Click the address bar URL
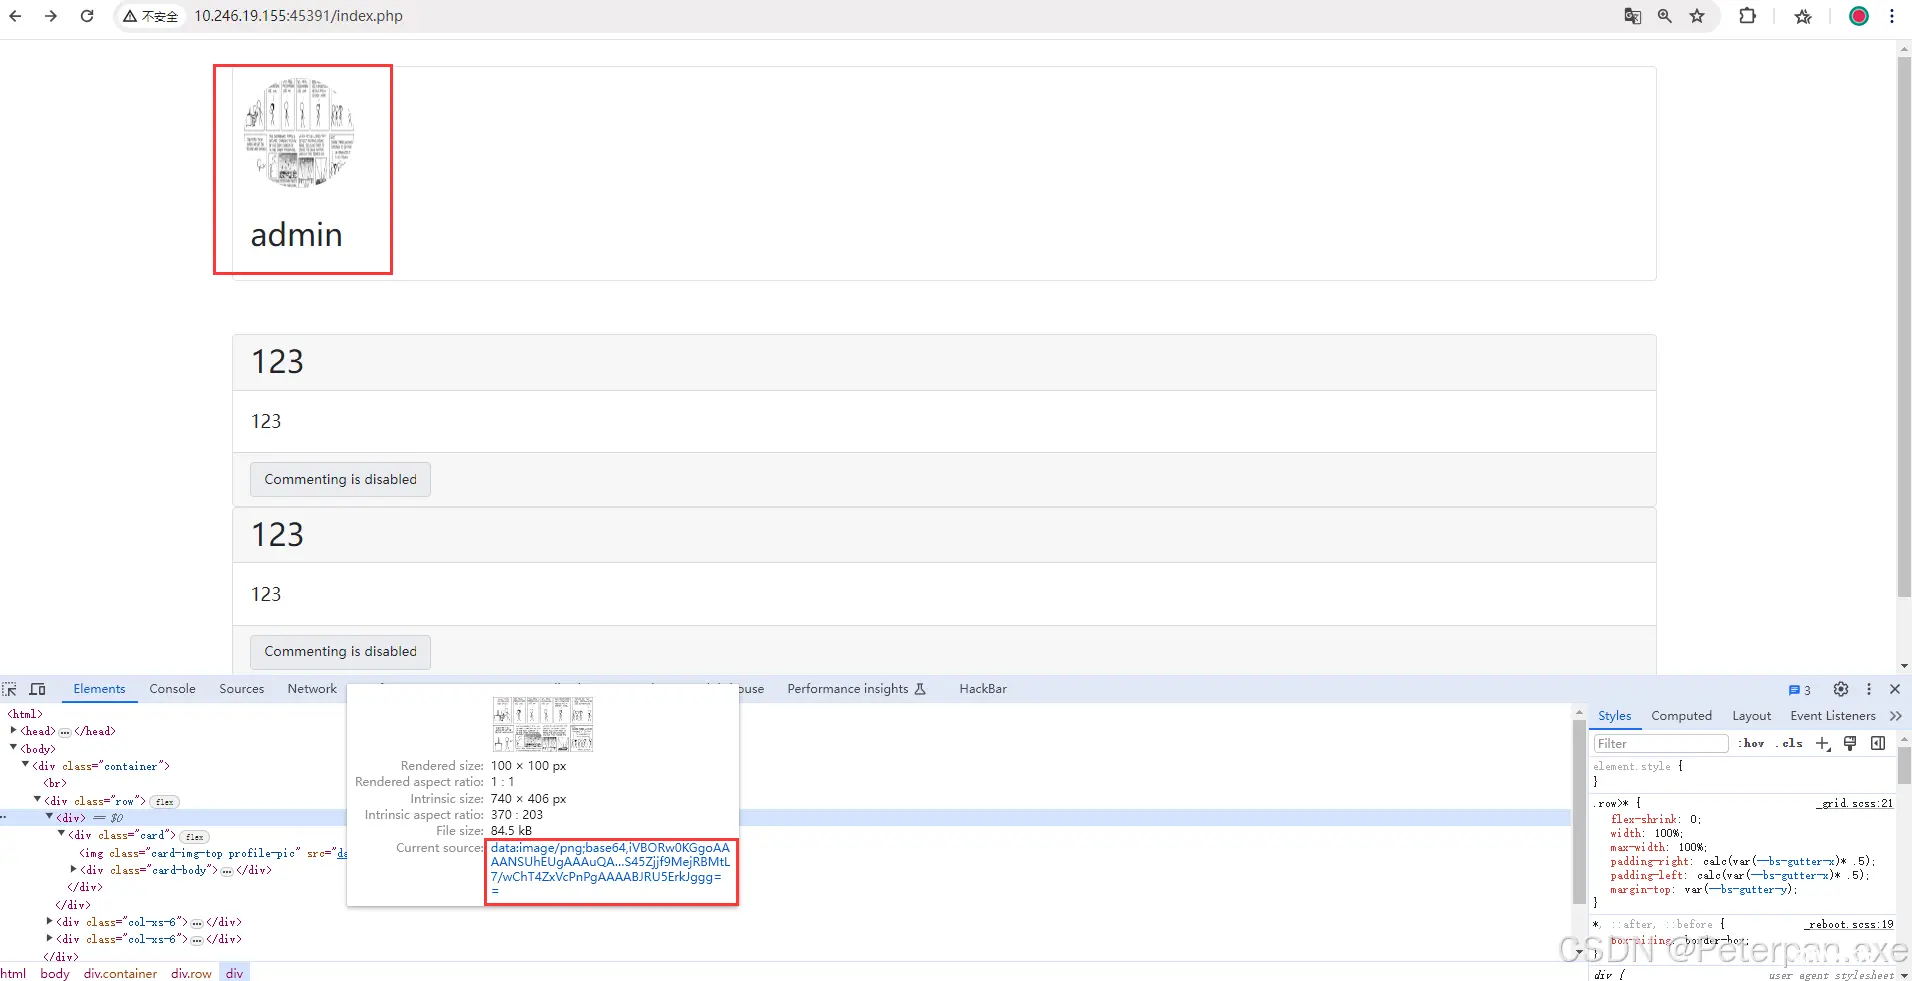 coord(298,16)
